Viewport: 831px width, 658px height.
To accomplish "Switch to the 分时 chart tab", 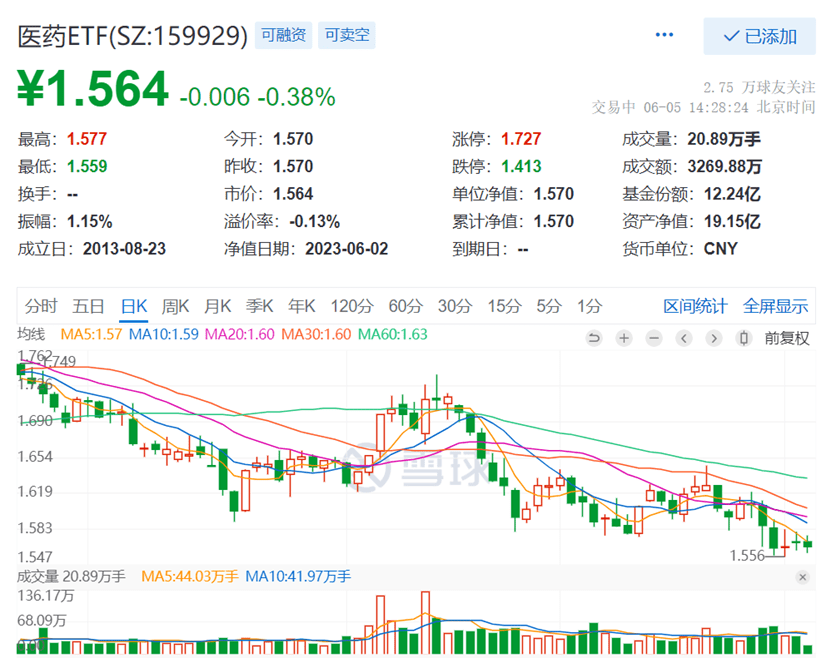I will pos(41,306).
